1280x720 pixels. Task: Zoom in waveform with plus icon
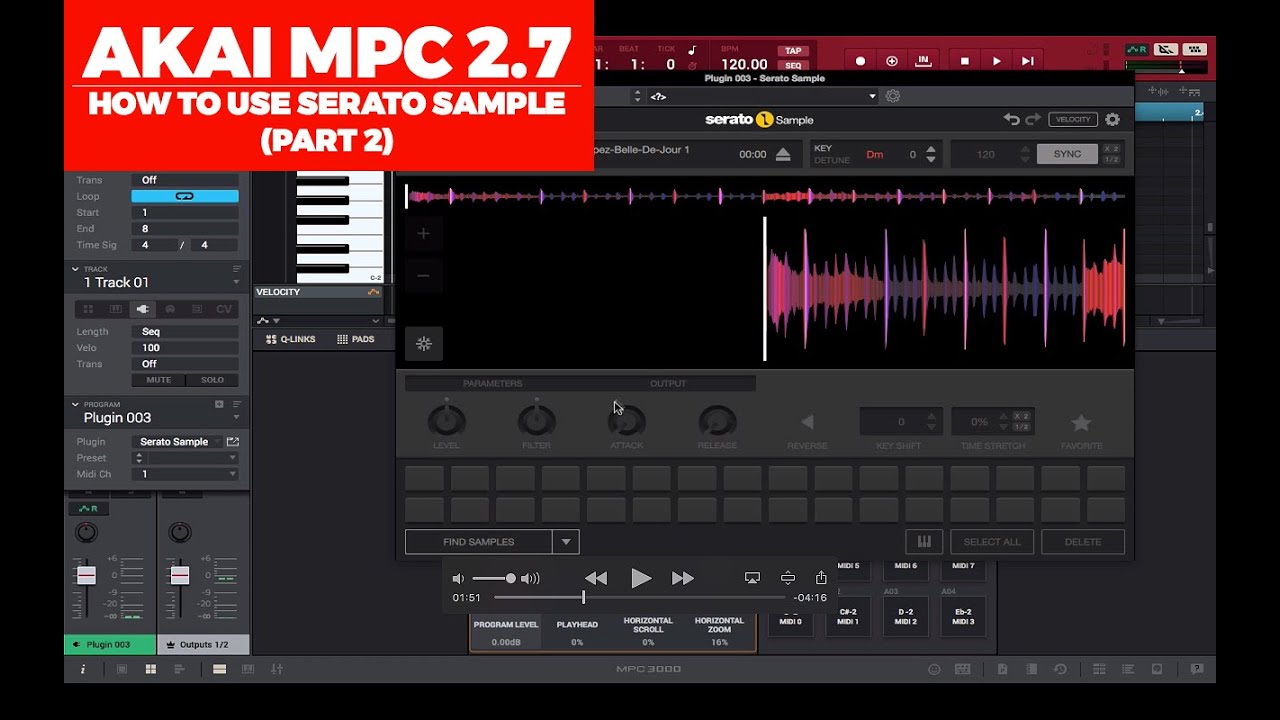coord(423,234)
